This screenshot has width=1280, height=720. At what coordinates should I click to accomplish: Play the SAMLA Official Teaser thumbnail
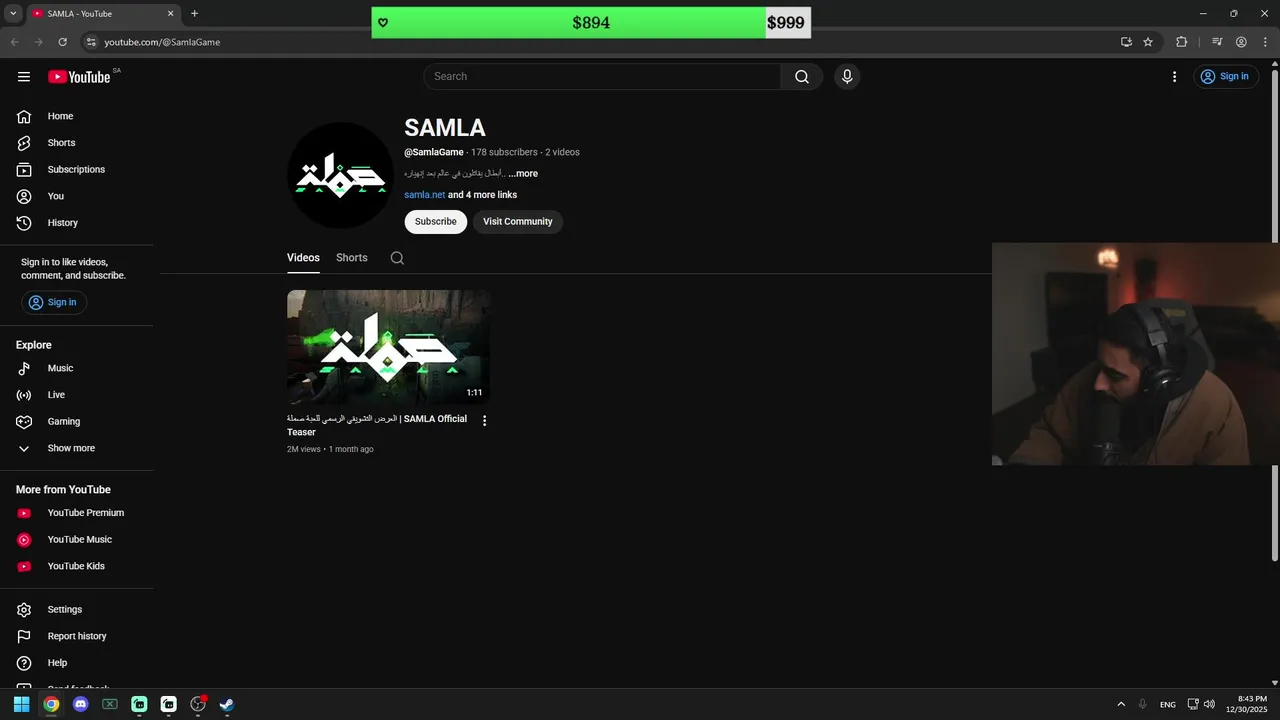[388, 347]
